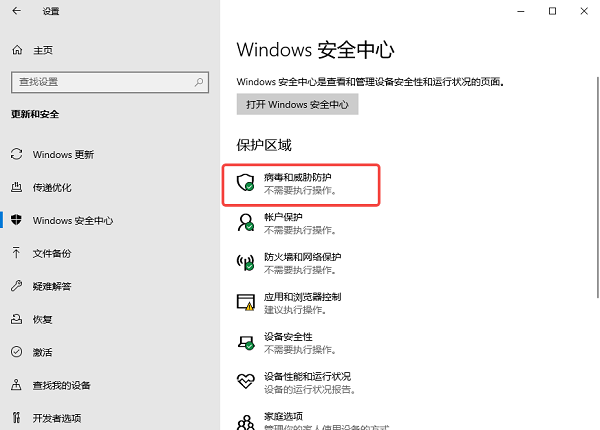The height and width of the screenshot is (430, 600).
Task: Click the Home house icon
Action: (x=17, y=50)
